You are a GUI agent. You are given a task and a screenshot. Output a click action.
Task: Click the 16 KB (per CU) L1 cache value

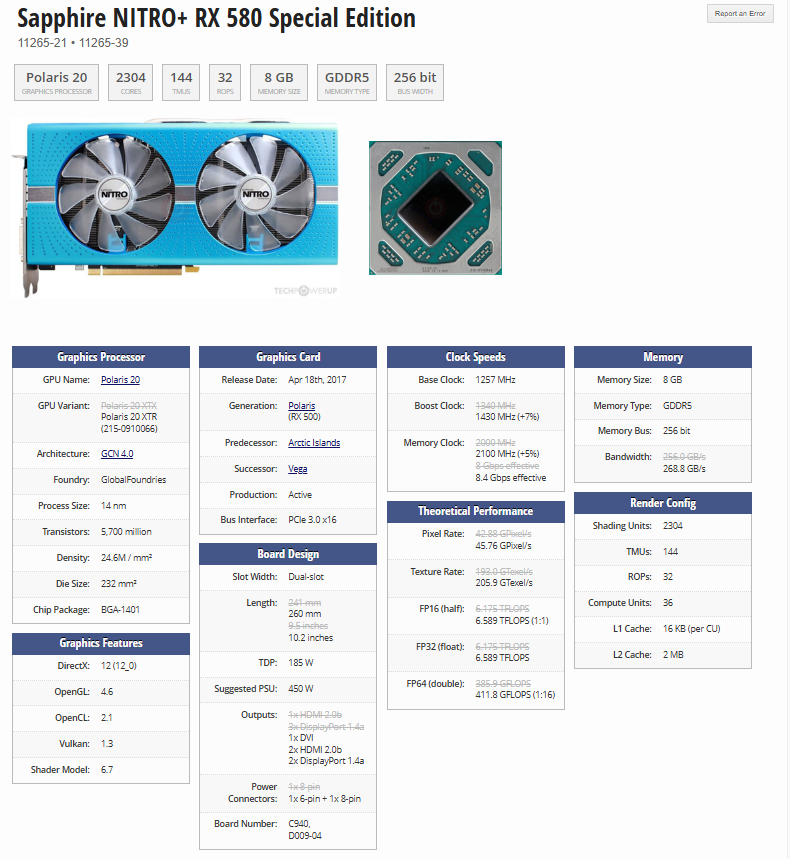pyautogui.click(x=691, y=629)
